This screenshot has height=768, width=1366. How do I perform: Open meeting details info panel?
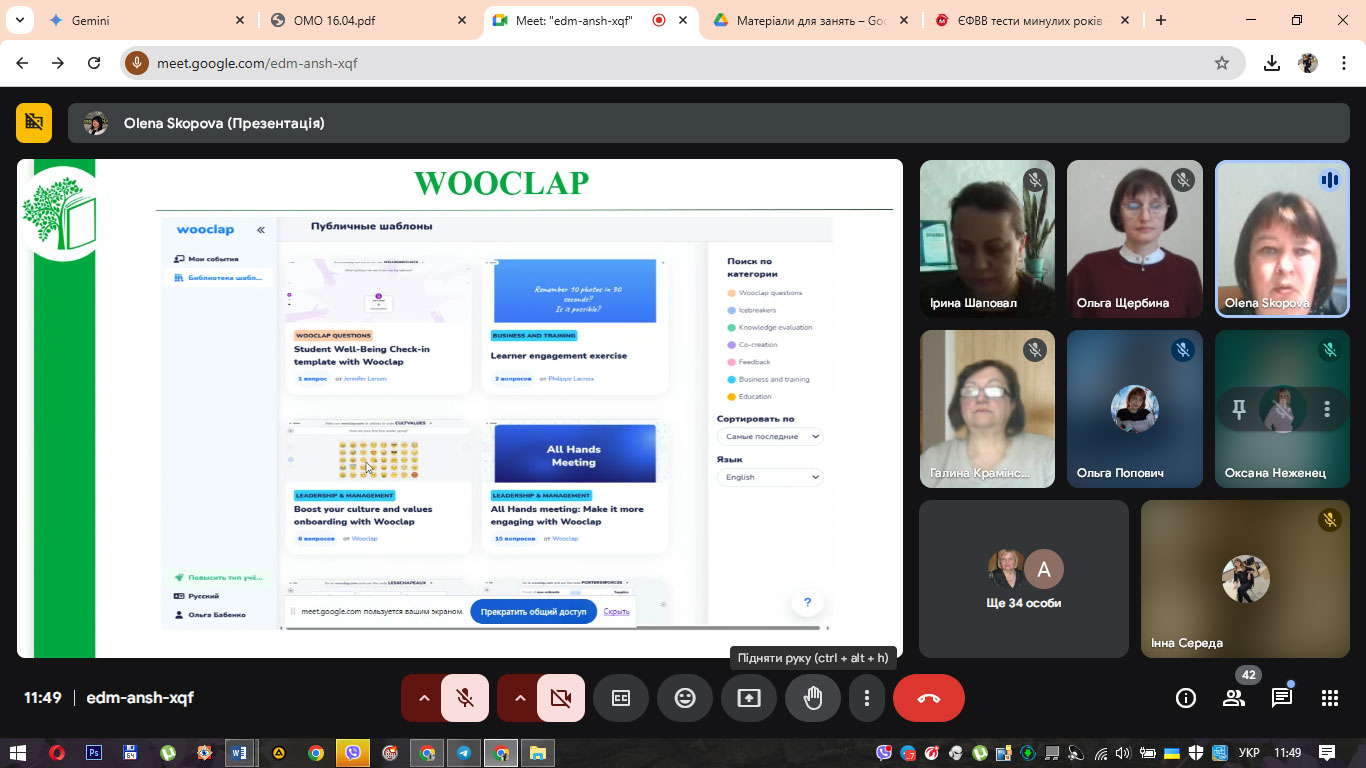[x=1186, y=698]
